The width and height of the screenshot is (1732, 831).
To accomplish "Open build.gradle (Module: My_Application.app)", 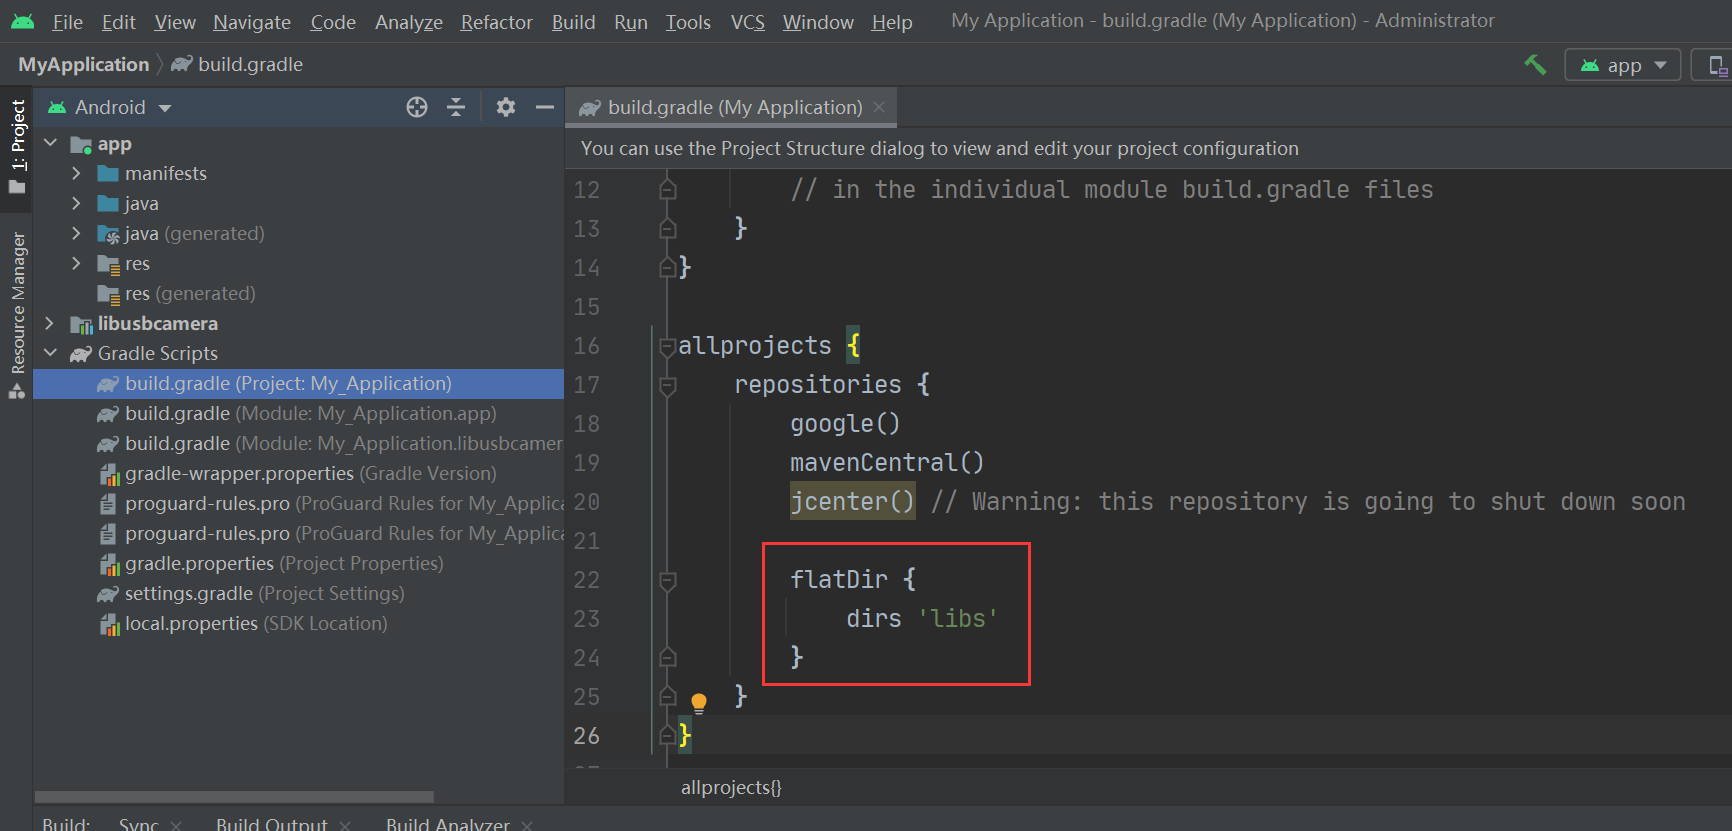I will click(310, 414).
